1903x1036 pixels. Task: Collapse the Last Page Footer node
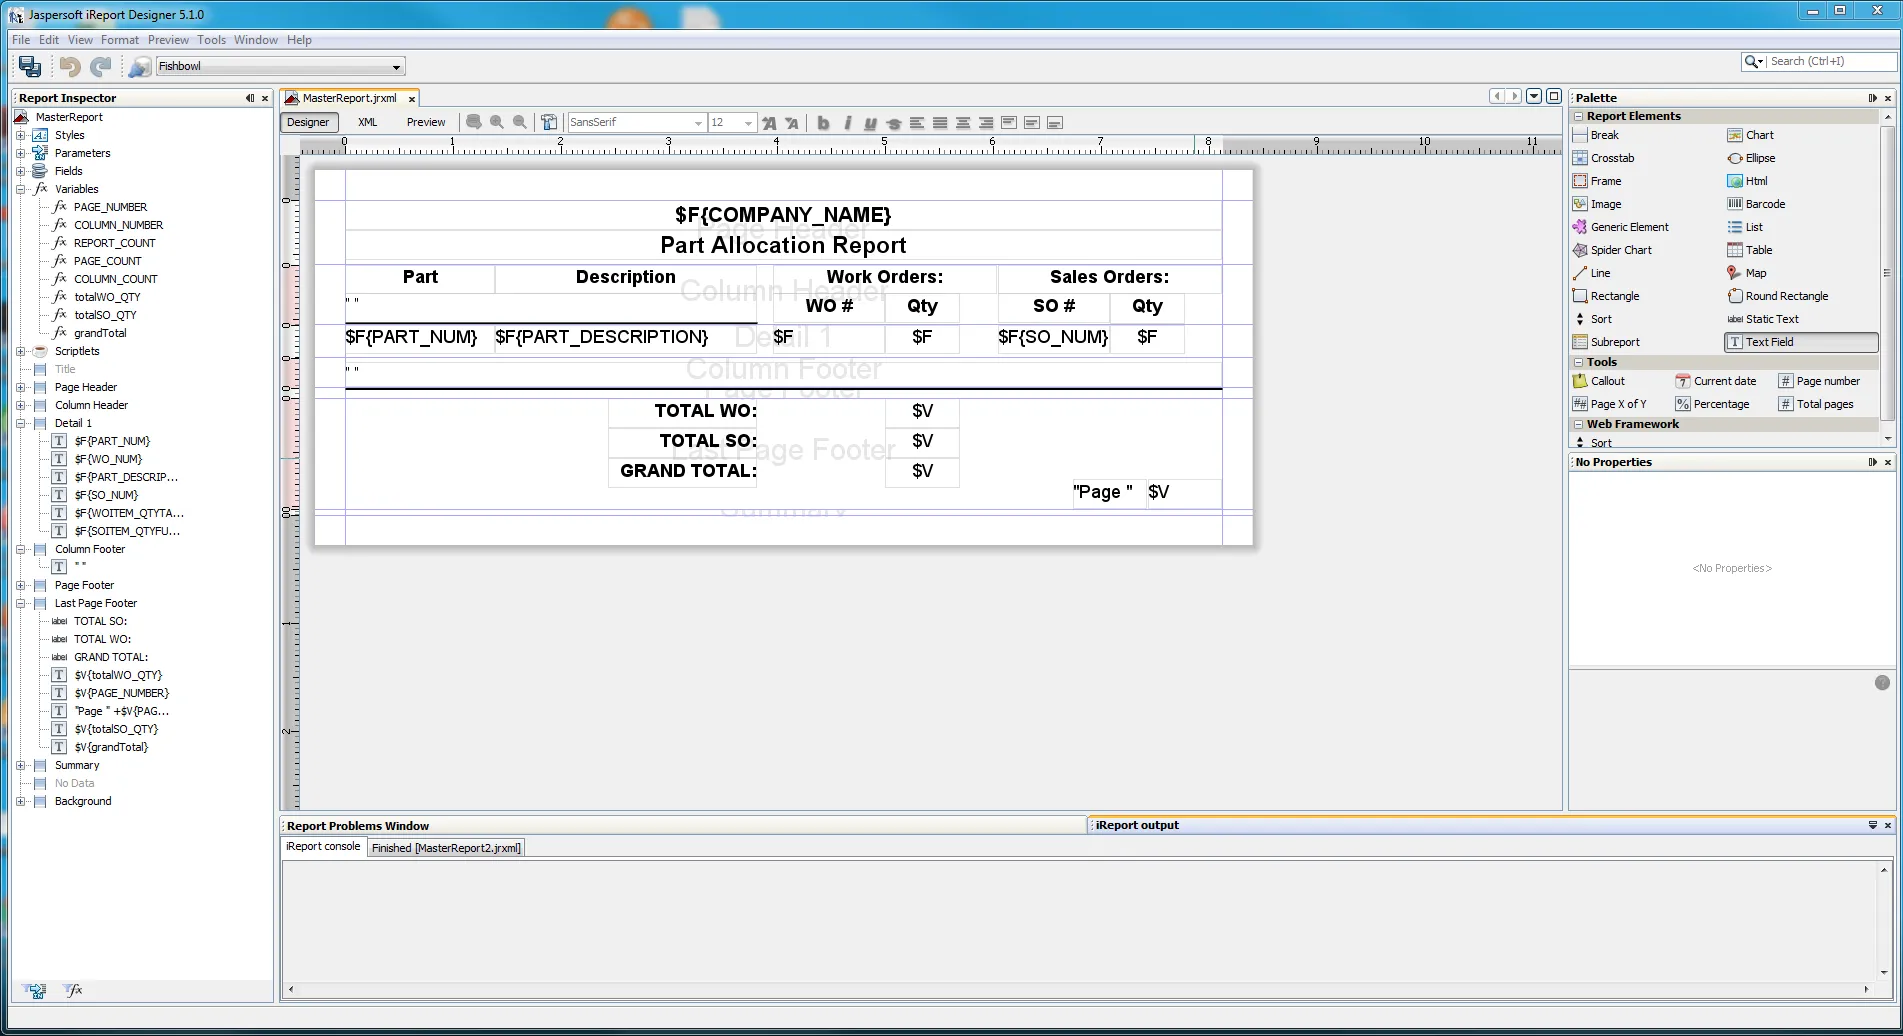coord(20,603)
